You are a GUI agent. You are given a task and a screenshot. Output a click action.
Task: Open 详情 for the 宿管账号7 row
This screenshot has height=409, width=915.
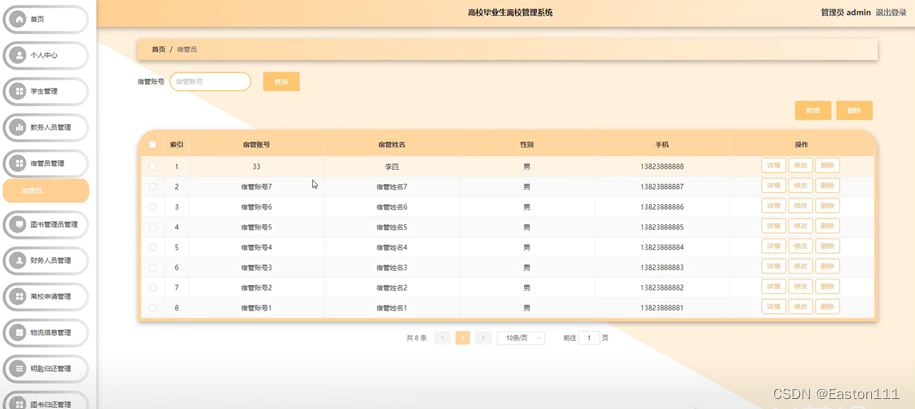click(x=773, y=186)
